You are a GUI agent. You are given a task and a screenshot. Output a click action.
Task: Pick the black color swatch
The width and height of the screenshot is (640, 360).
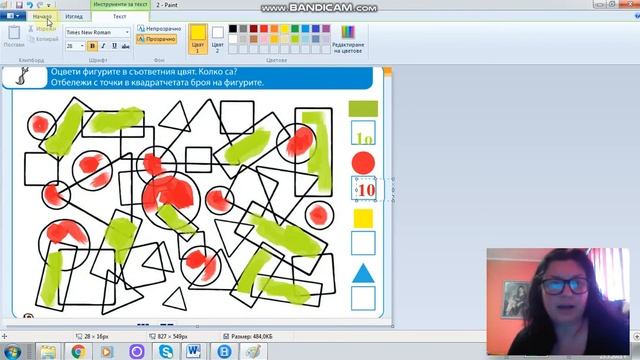233,29
